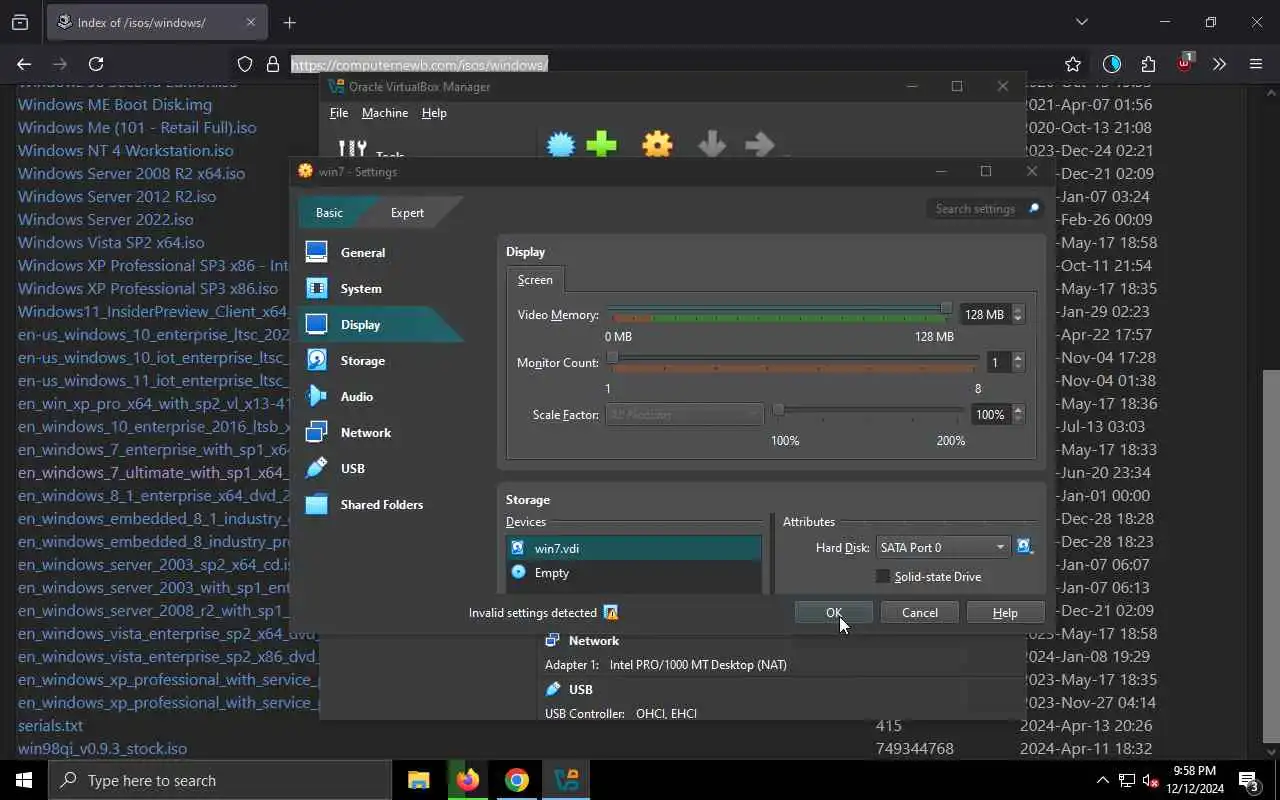
Task: Open the Hard Disk SATA Port dropdown
Action: [942, 547]
